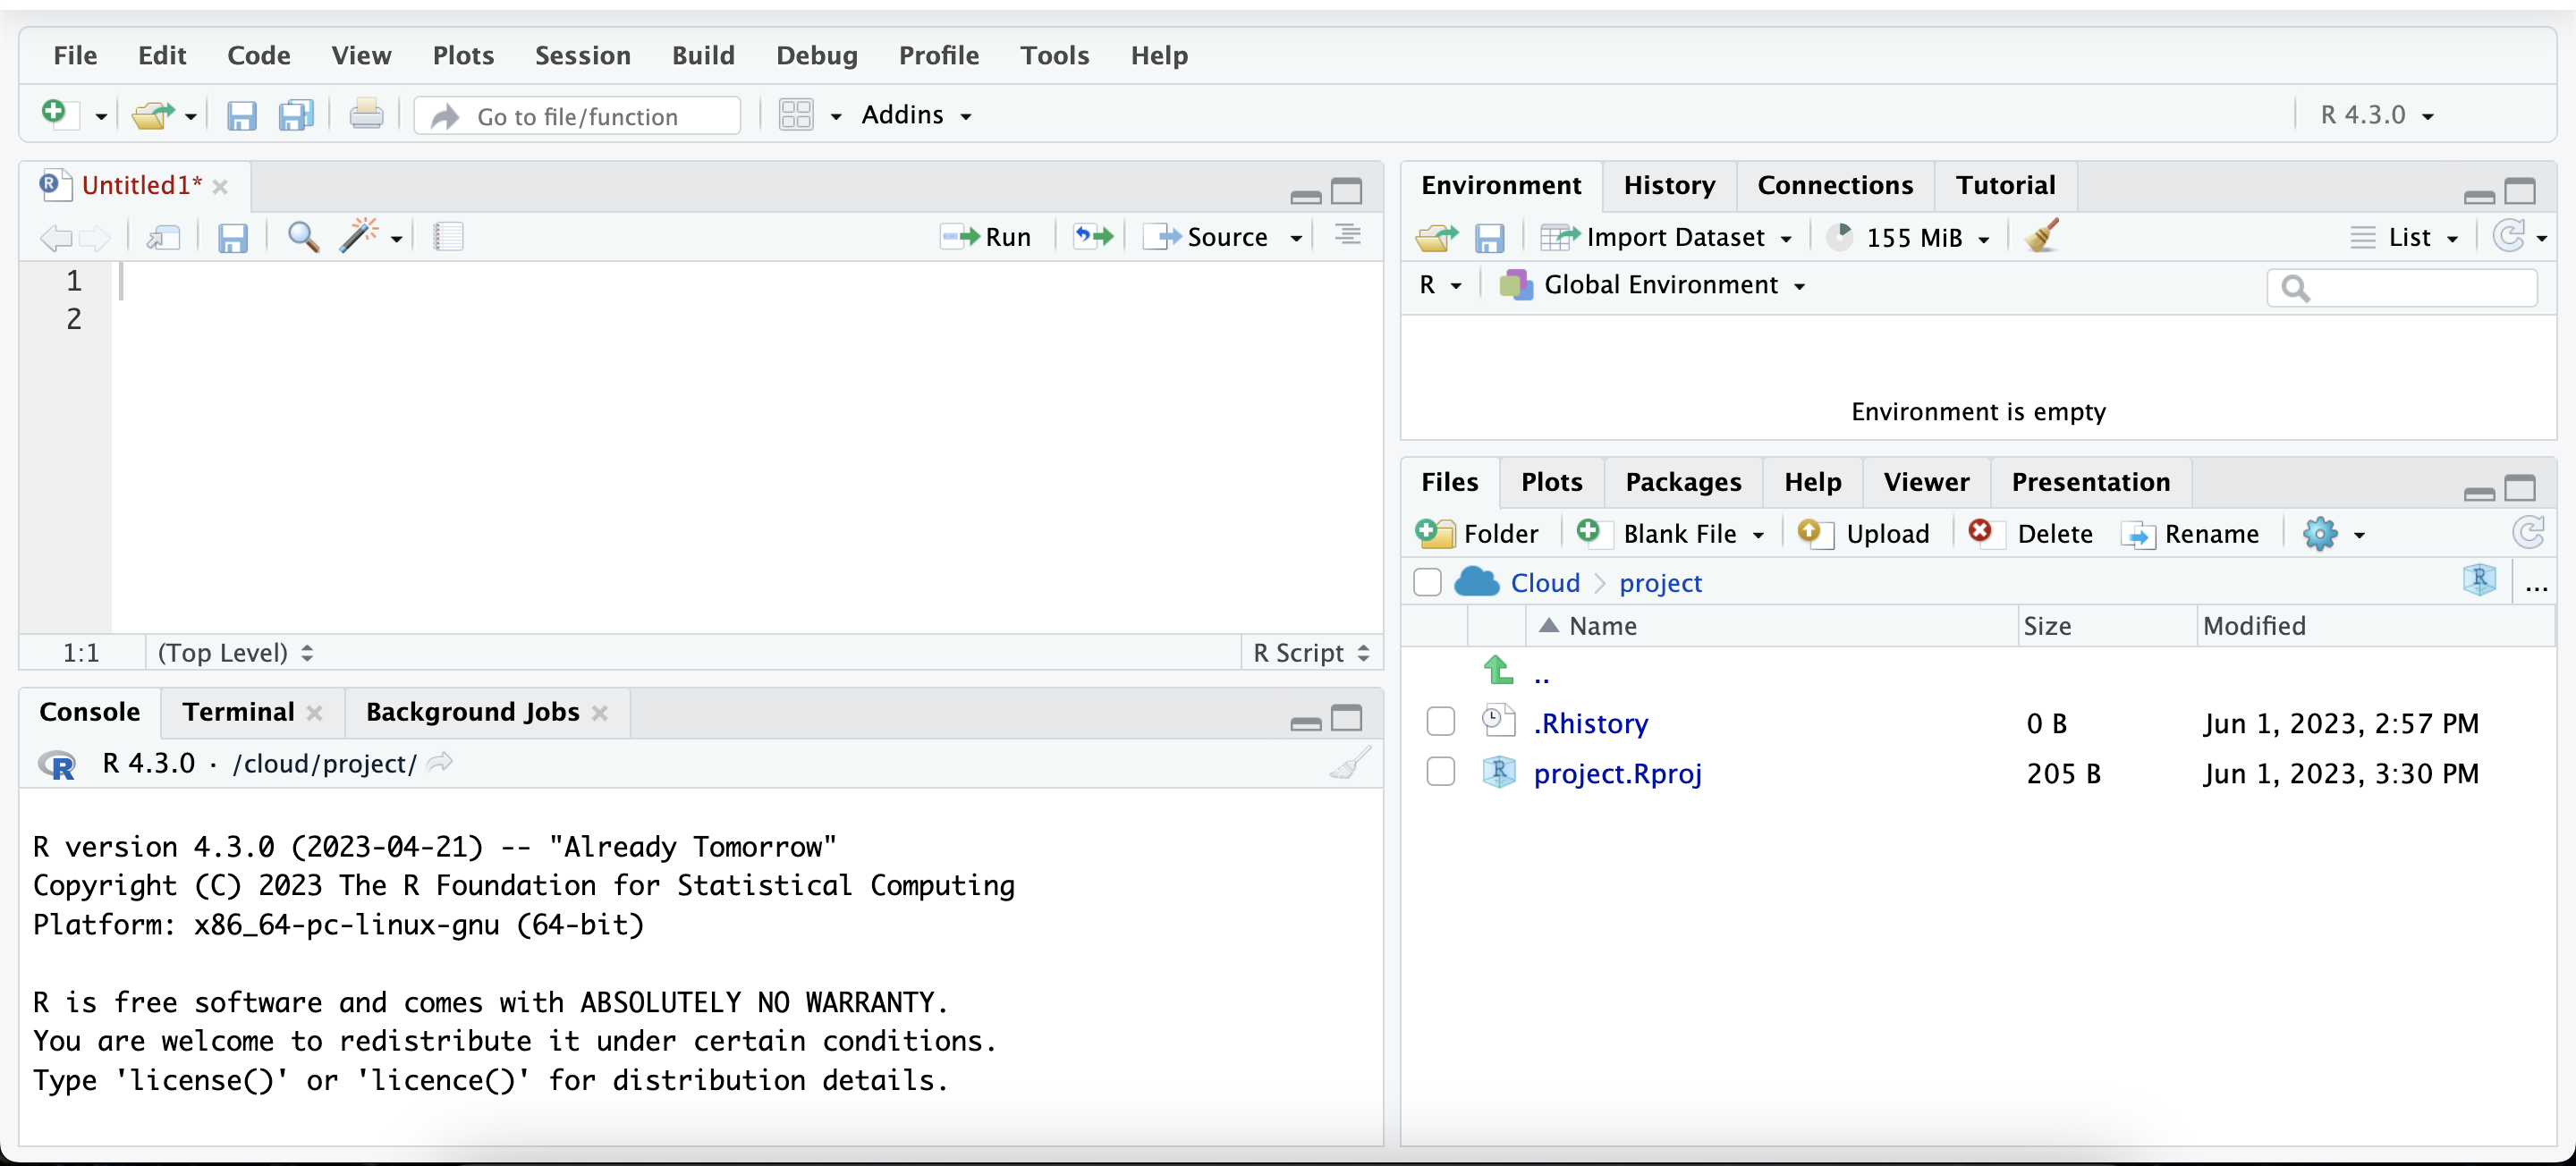
Task: Click the Environment search field
Action: click(x=2402, y=288)
